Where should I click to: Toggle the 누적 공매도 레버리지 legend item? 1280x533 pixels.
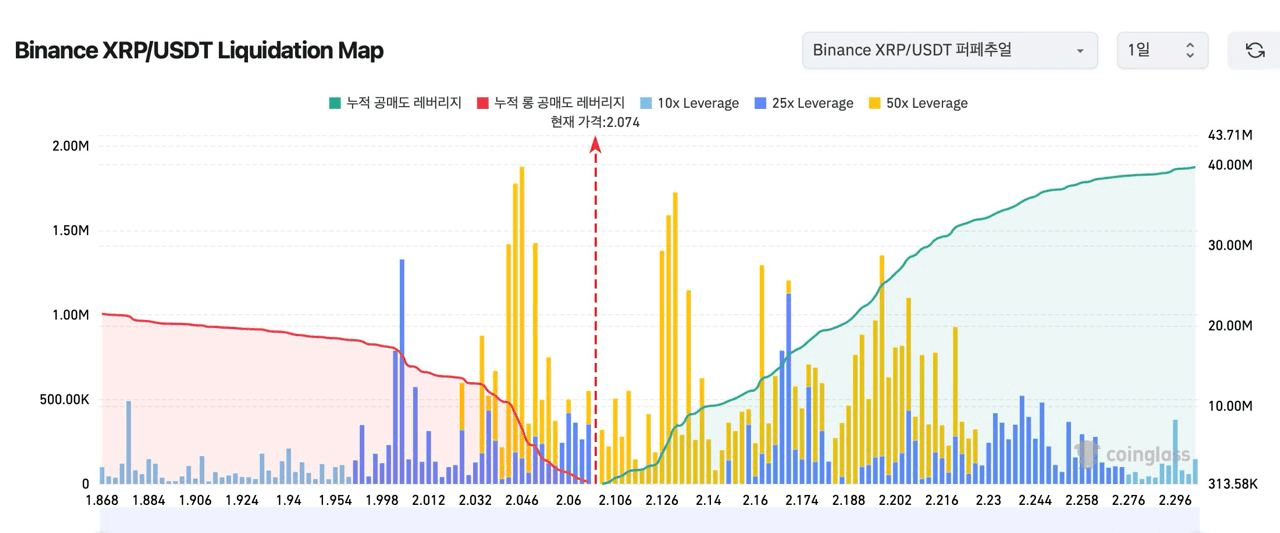click(x=395, y=103)
